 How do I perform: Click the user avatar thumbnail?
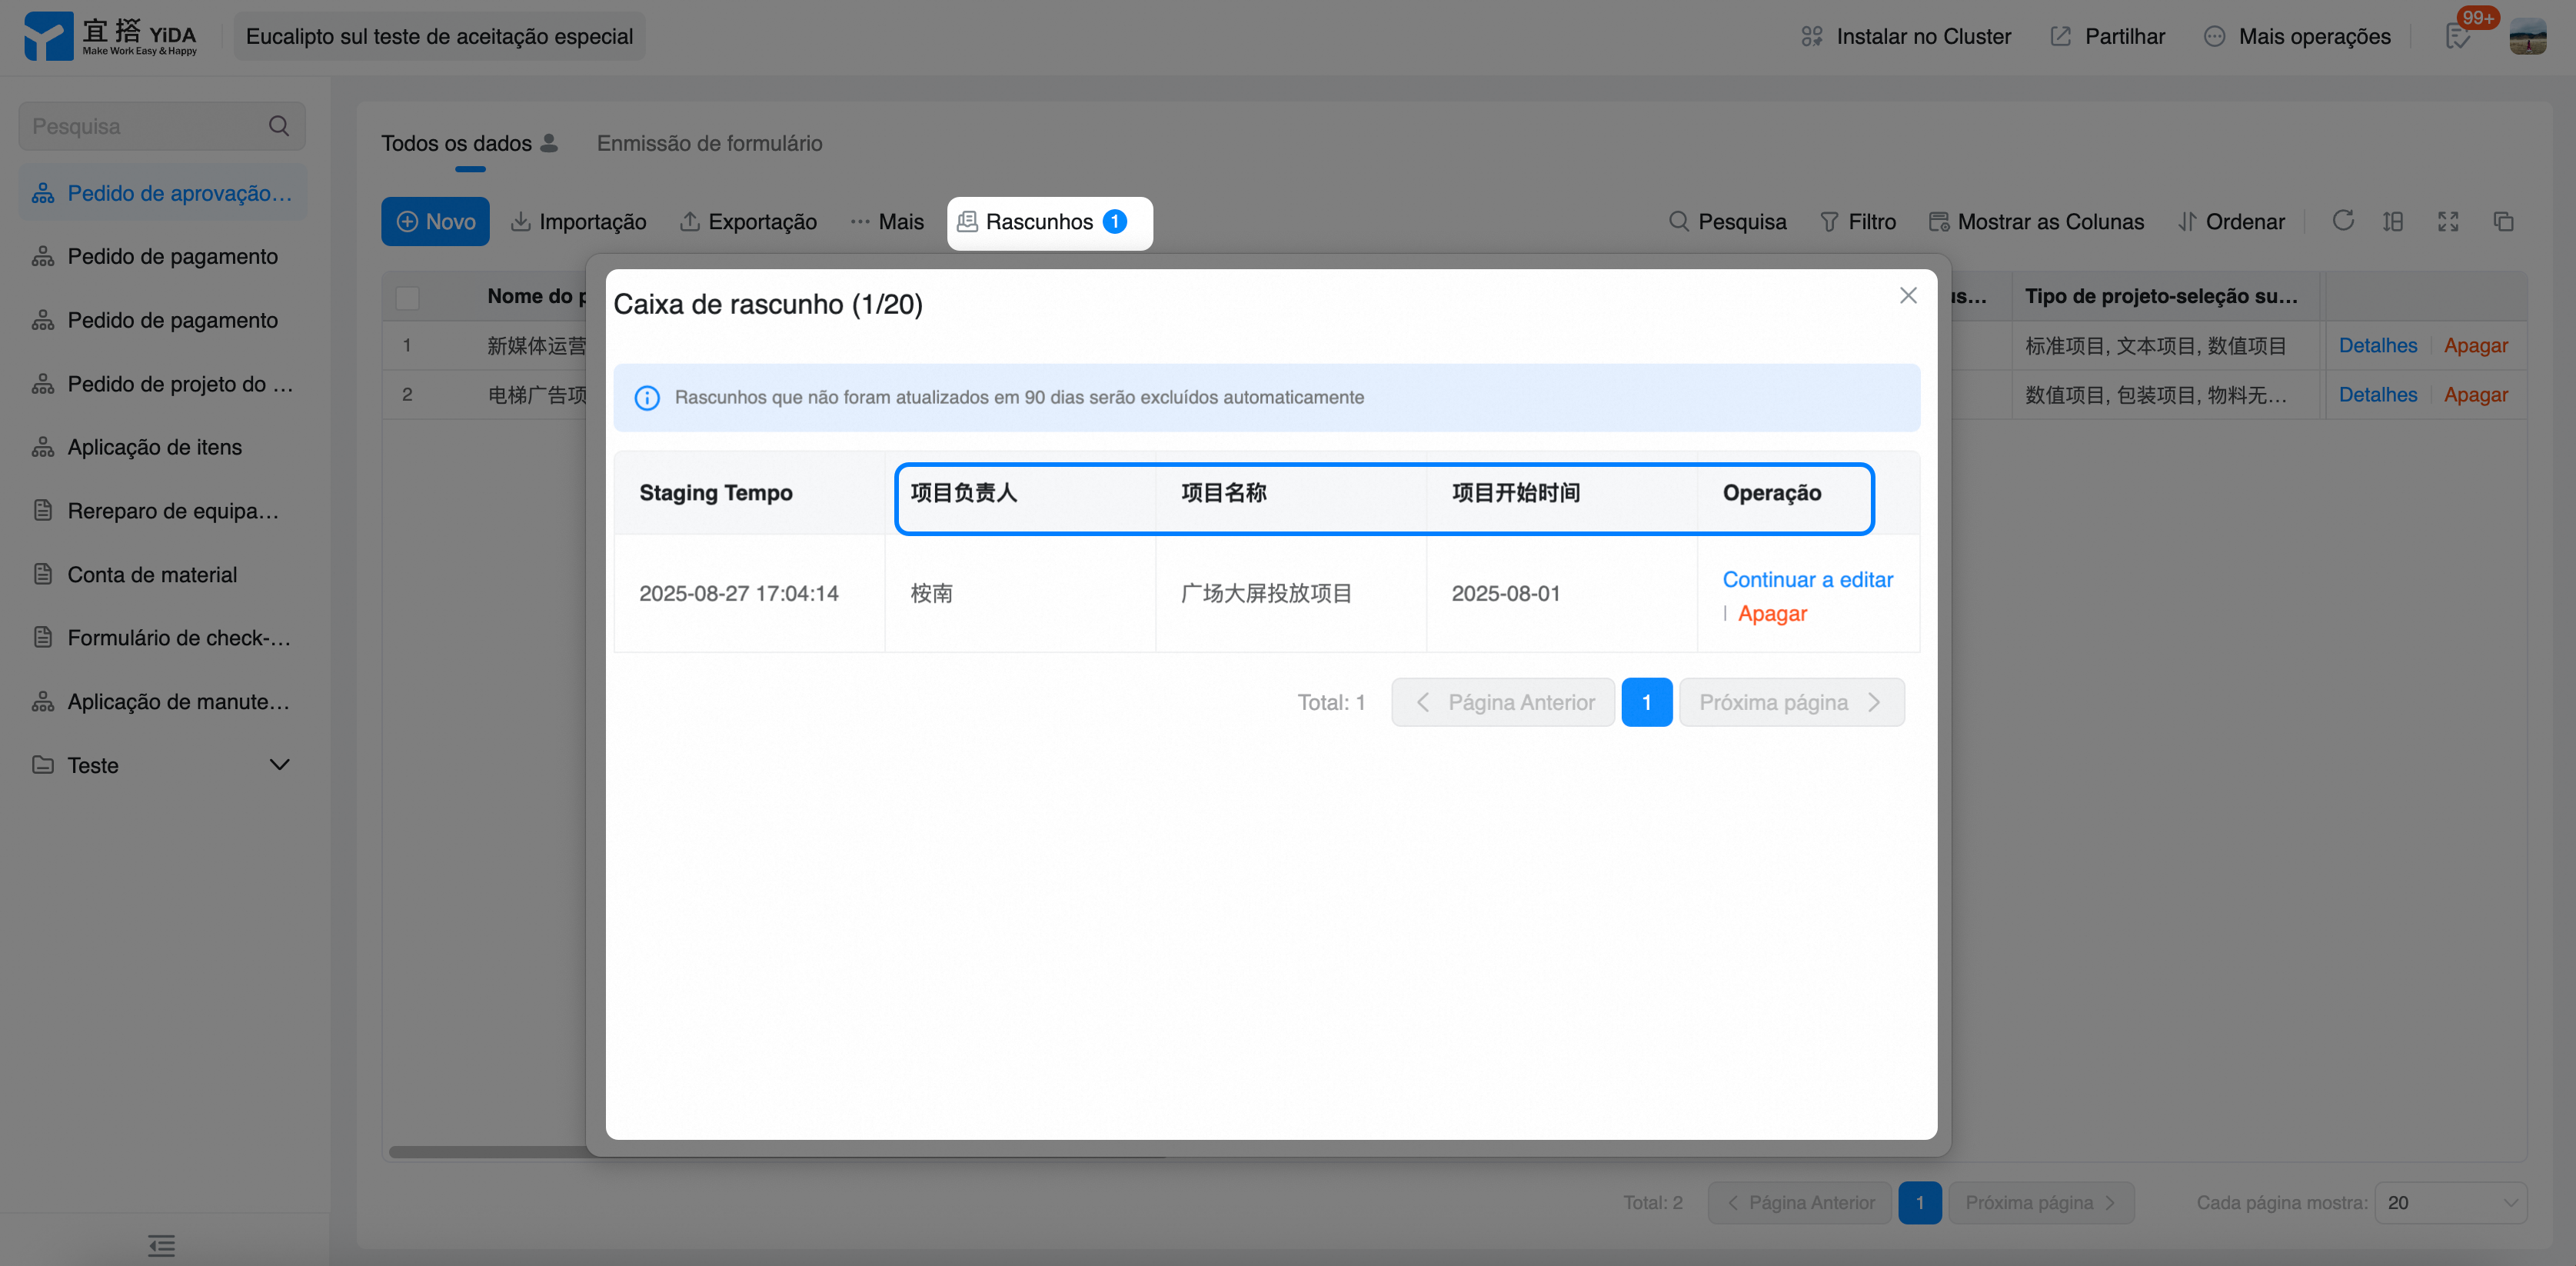(2528, 37)
